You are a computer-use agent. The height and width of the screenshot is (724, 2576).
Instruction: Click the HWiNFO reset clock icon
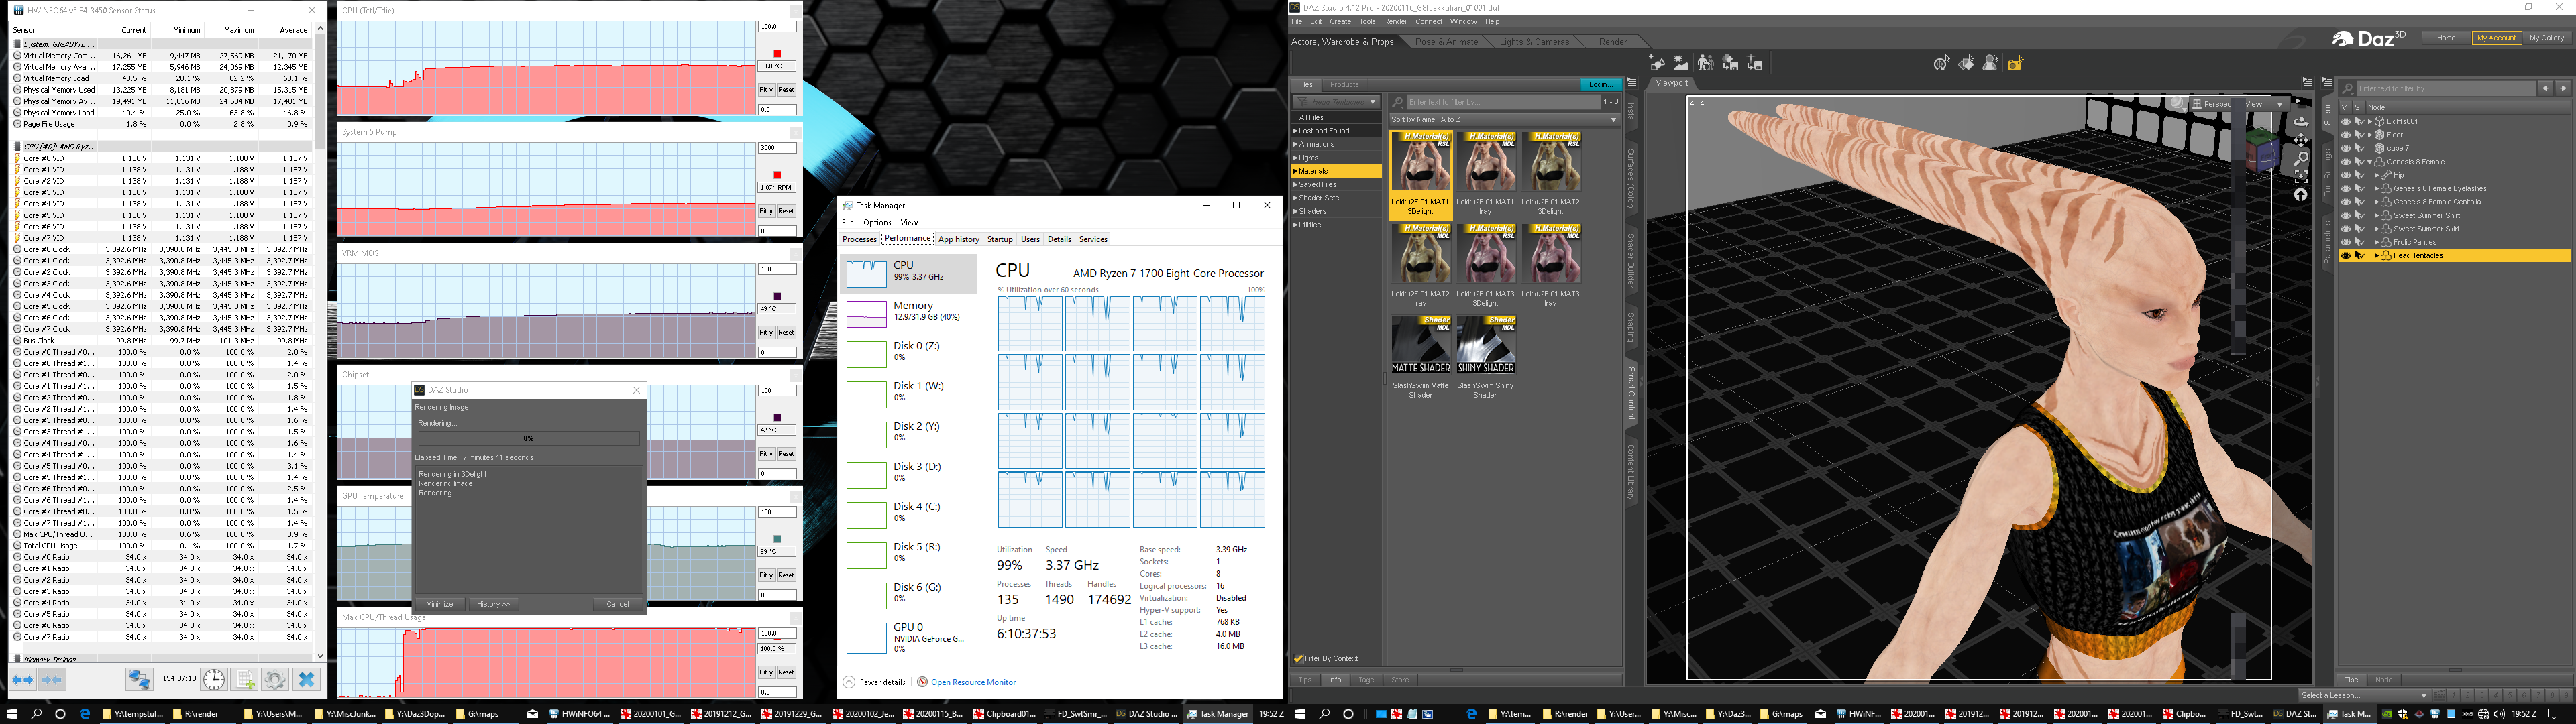[214, 680]
